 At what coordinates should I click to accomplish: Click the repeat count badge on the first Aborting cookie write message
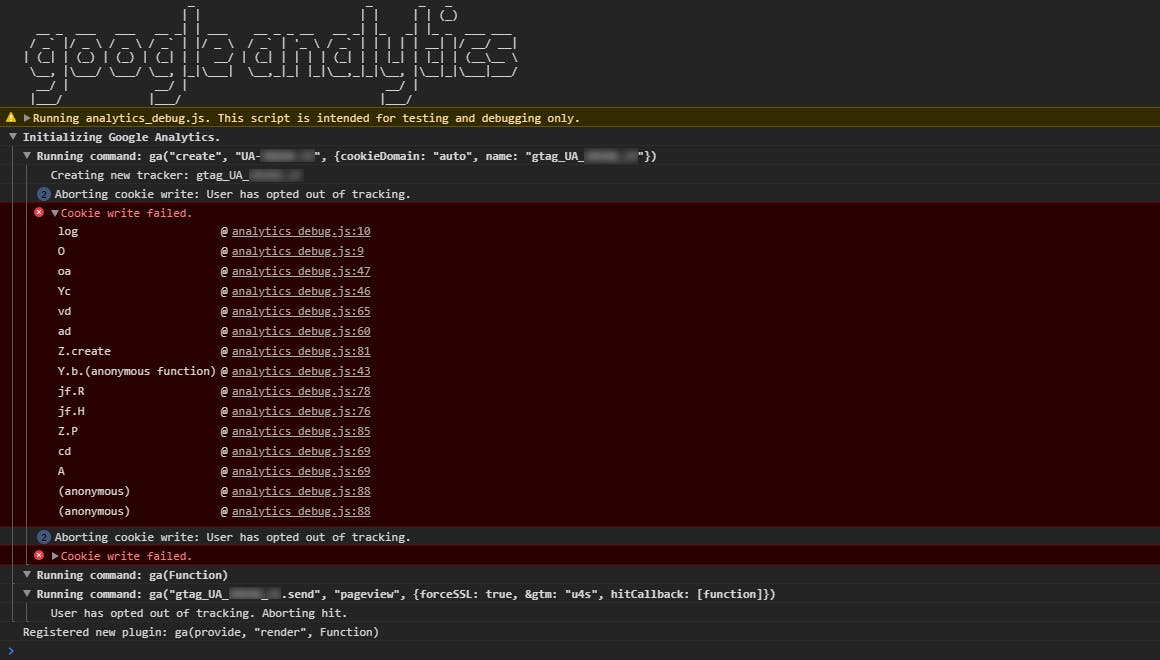(x=43, y=194)
